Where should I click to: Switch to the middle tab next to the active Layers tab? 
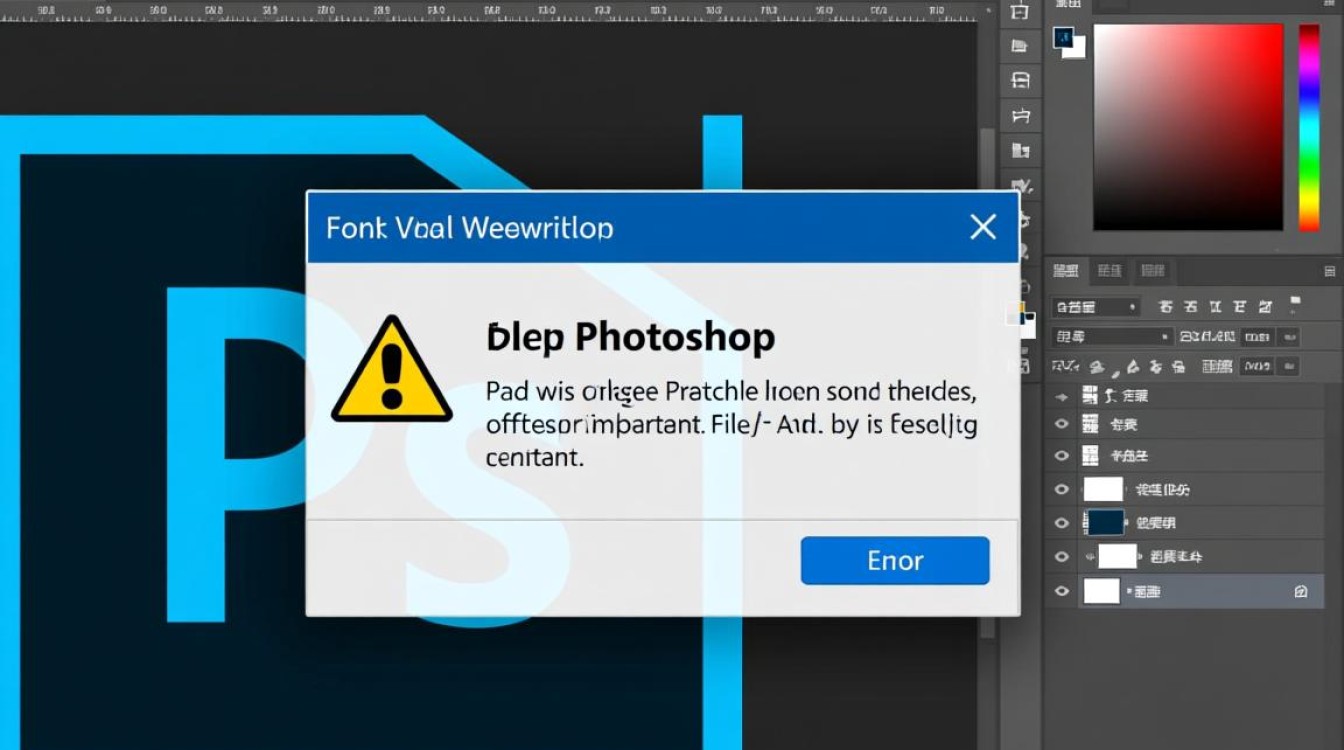(1110, 270)
